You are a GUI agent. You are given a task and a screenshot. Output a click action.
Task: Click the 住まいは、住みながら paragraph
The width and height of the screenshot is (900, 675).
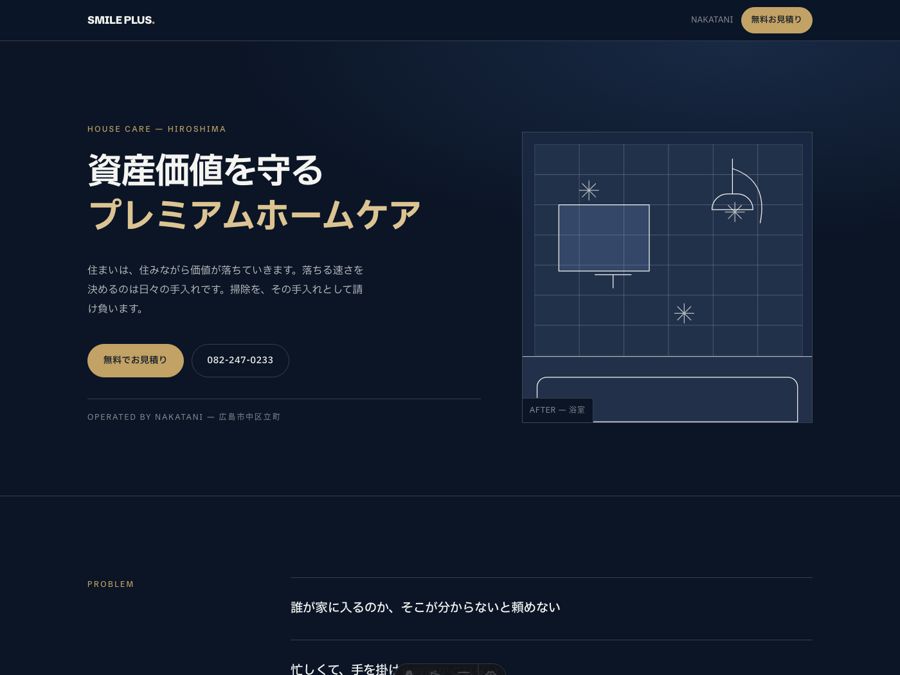pyautogui.click(x=226, y=289)
